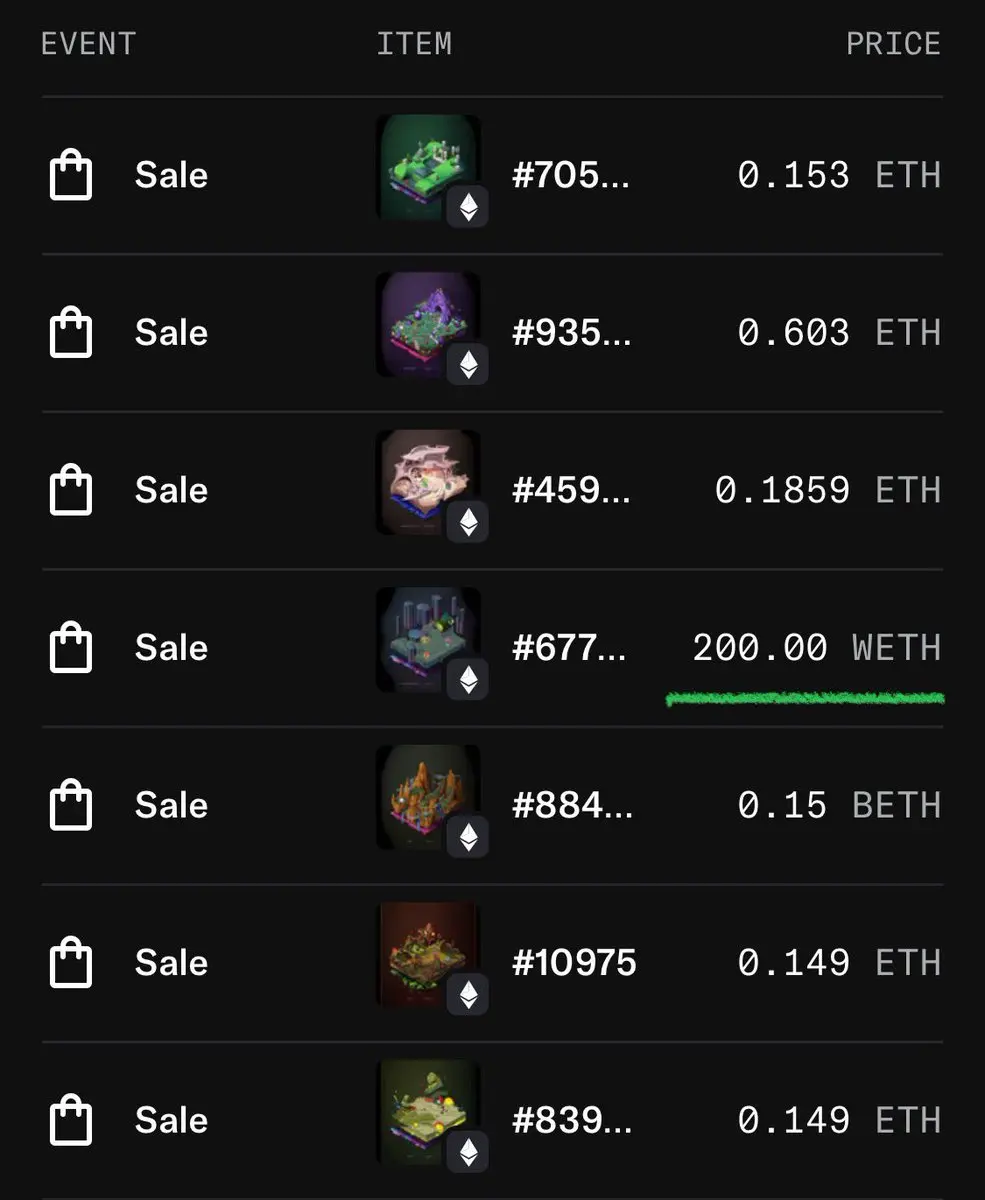Click the sale bag icon for the 0.603 ETH row
Image resolution: width=985 pixels, height=1200 pixels.
[x=71, y=332]
